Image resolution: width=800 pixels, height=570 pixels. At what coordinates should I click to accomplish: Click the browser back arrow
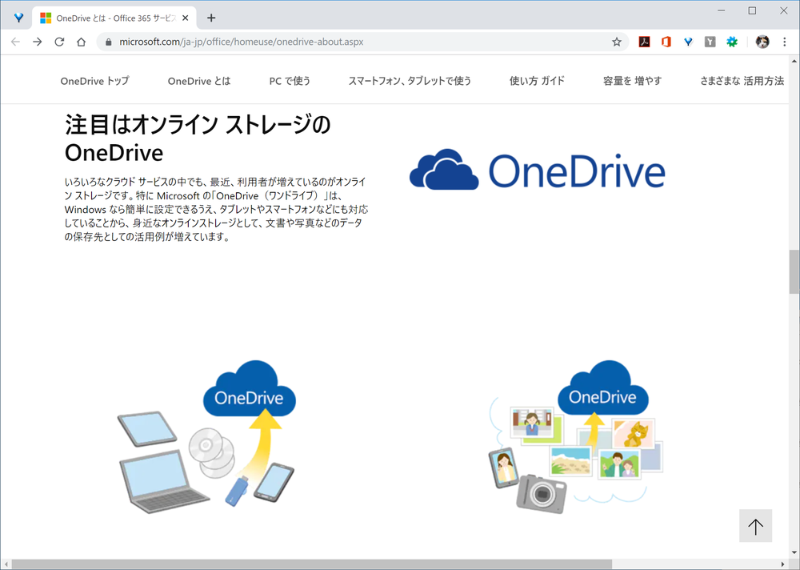(15, 42)
